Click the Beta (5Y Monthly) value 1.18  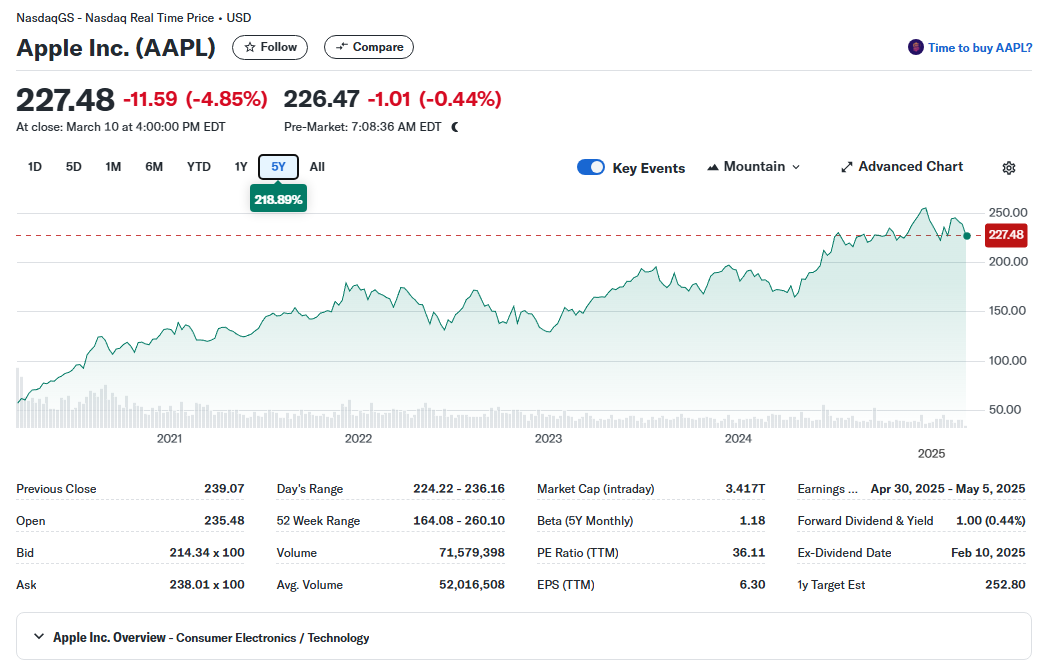click(x=752, y=521)
